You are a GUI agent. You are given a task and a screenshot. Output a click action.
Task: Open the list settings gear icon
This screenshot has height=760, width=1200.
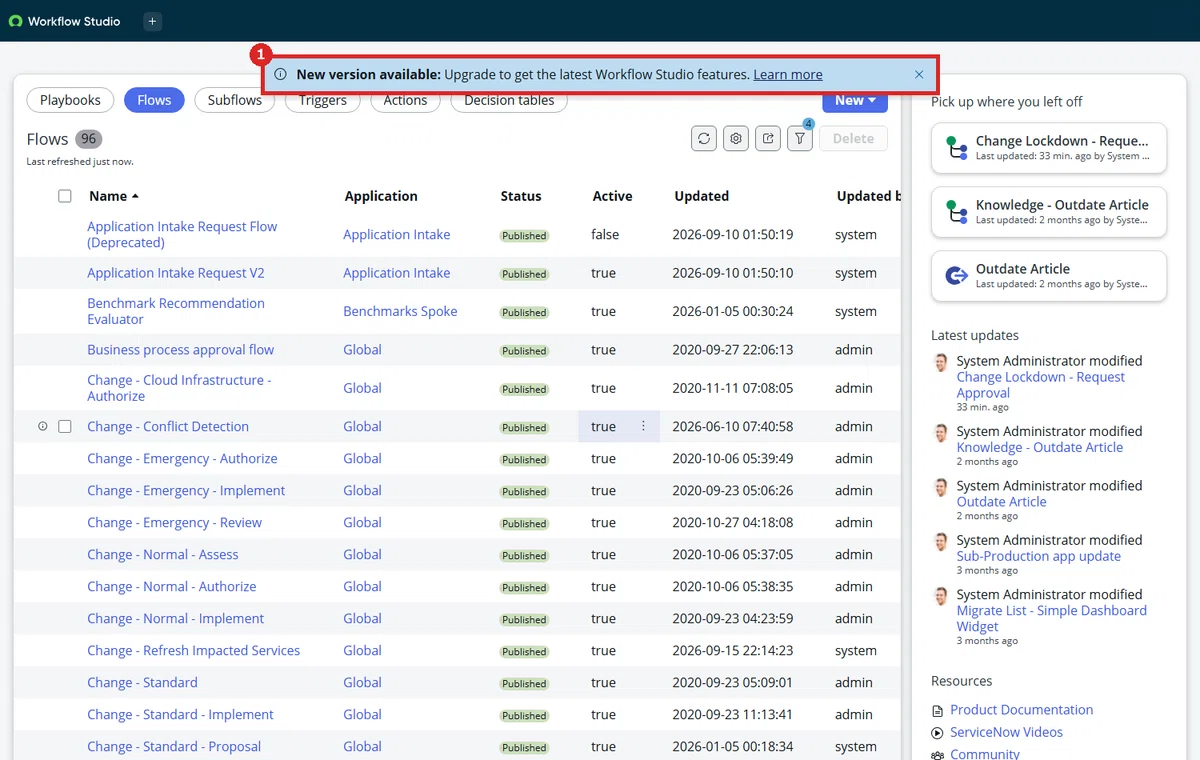pos(736,139)
